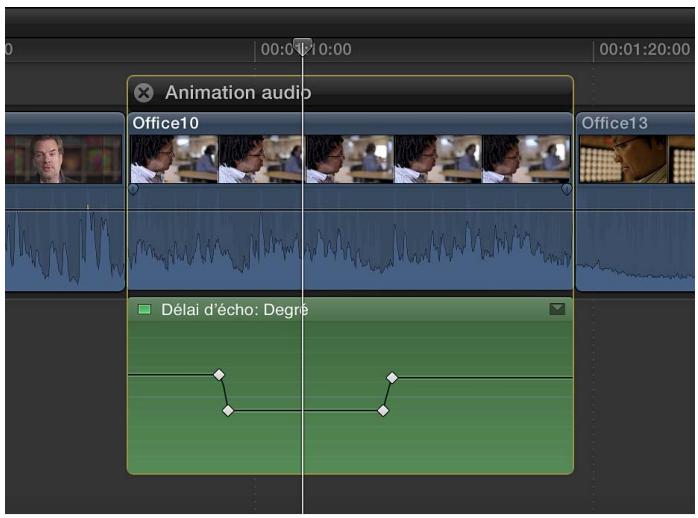Viewport: 698px width, 518px height.
Task: Click the Office10 left fade handle
Action: coord(133,190)
